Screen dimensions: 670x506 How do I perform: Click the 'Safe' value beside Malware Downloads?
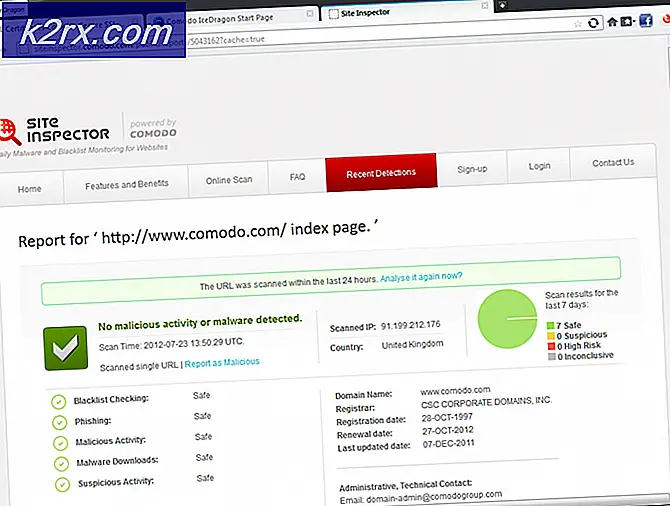point(204,457)
